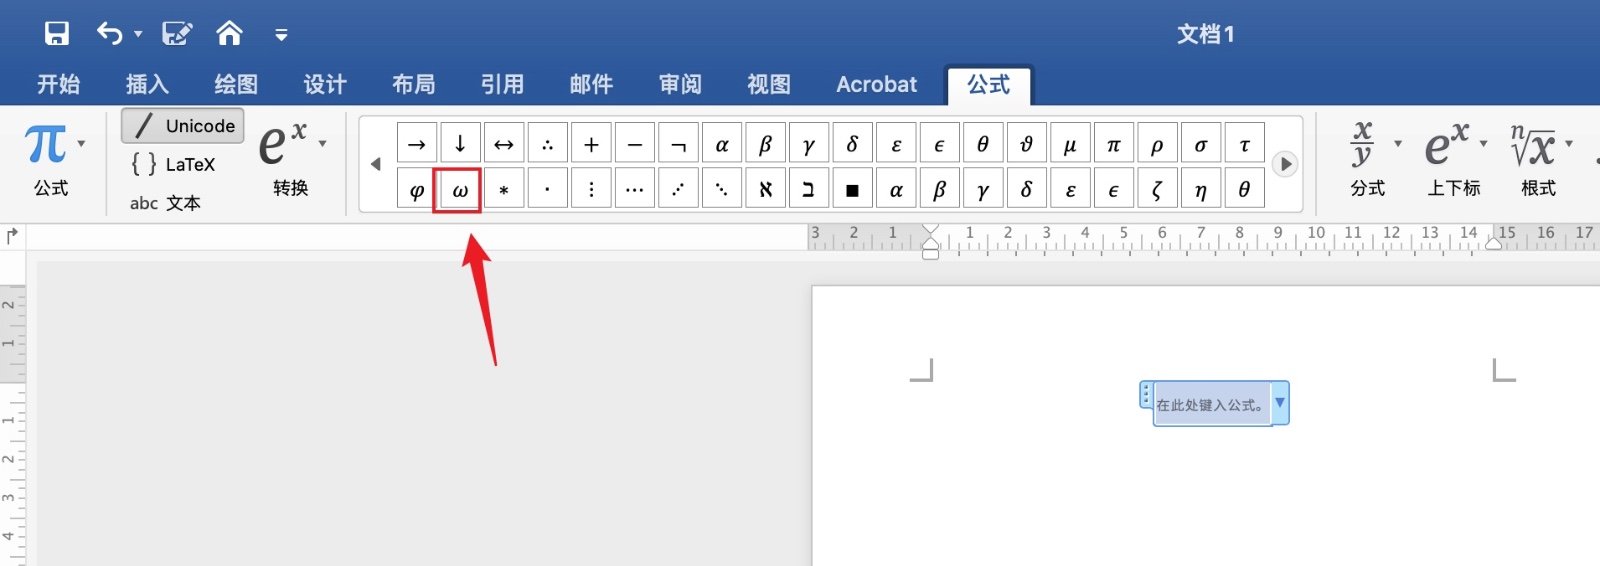Viewport: 1600px width, 566px height.
Task: Insert the down-right diagonal ellipsis ⋱ symbol
Action: (722, 189)
